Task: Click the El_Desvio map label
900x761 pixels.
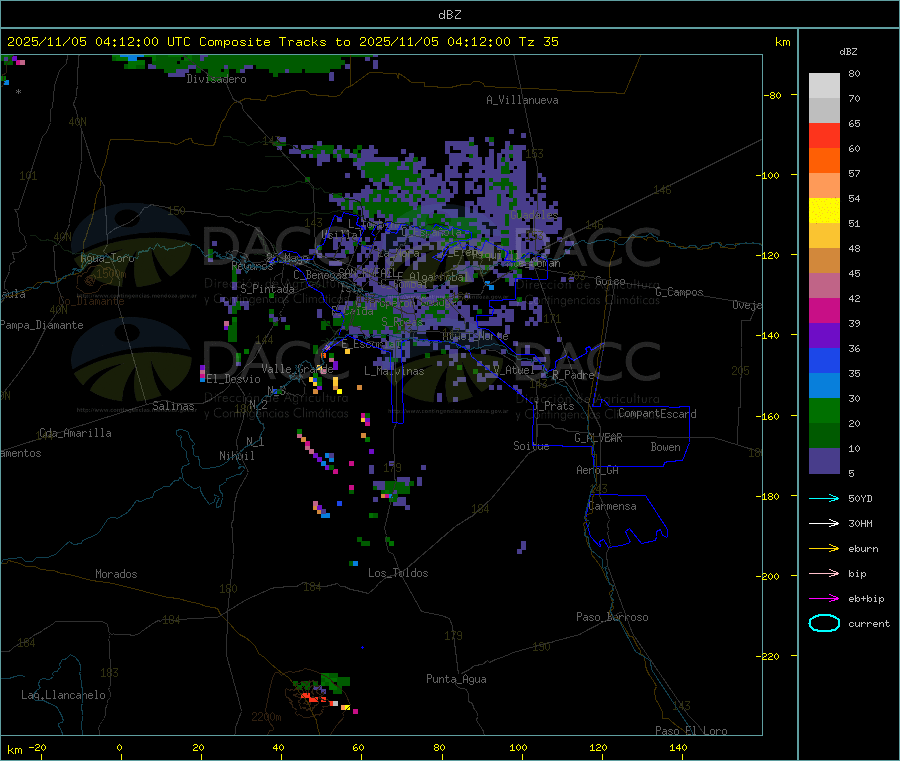Action: 234,379
